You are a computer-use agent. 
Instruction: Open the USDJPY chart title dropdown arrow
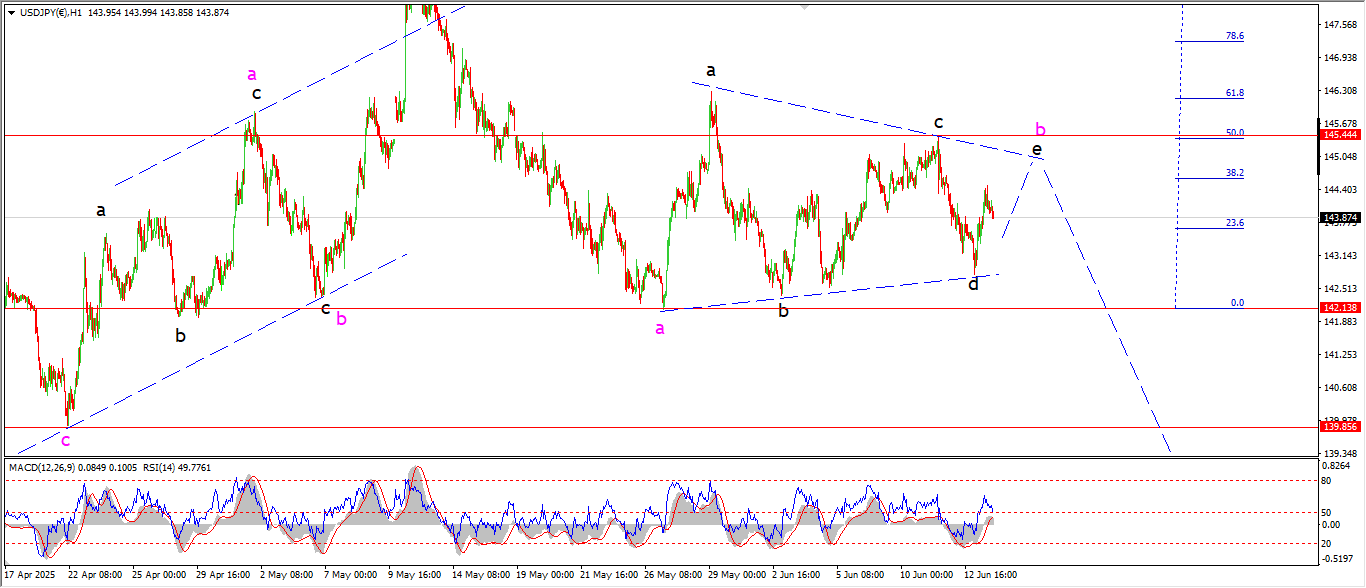click(11, 11)
